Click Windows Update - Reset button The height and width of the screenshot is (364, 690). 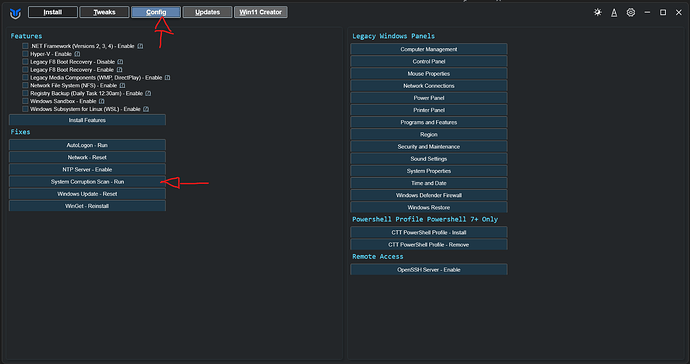87,194
